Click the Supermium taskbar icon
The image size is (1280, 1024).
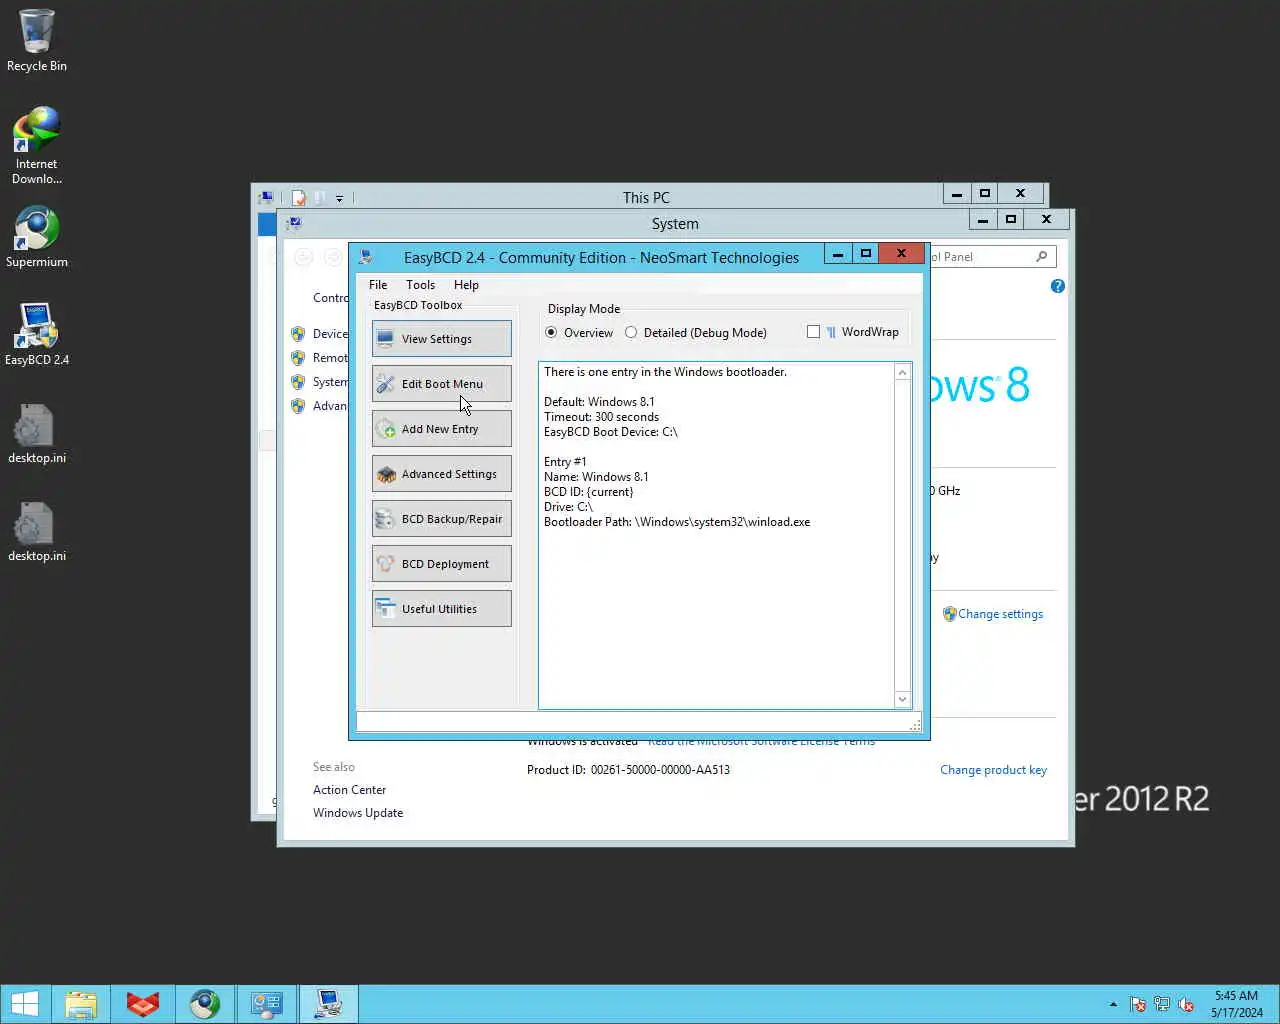click(205, 1004)
